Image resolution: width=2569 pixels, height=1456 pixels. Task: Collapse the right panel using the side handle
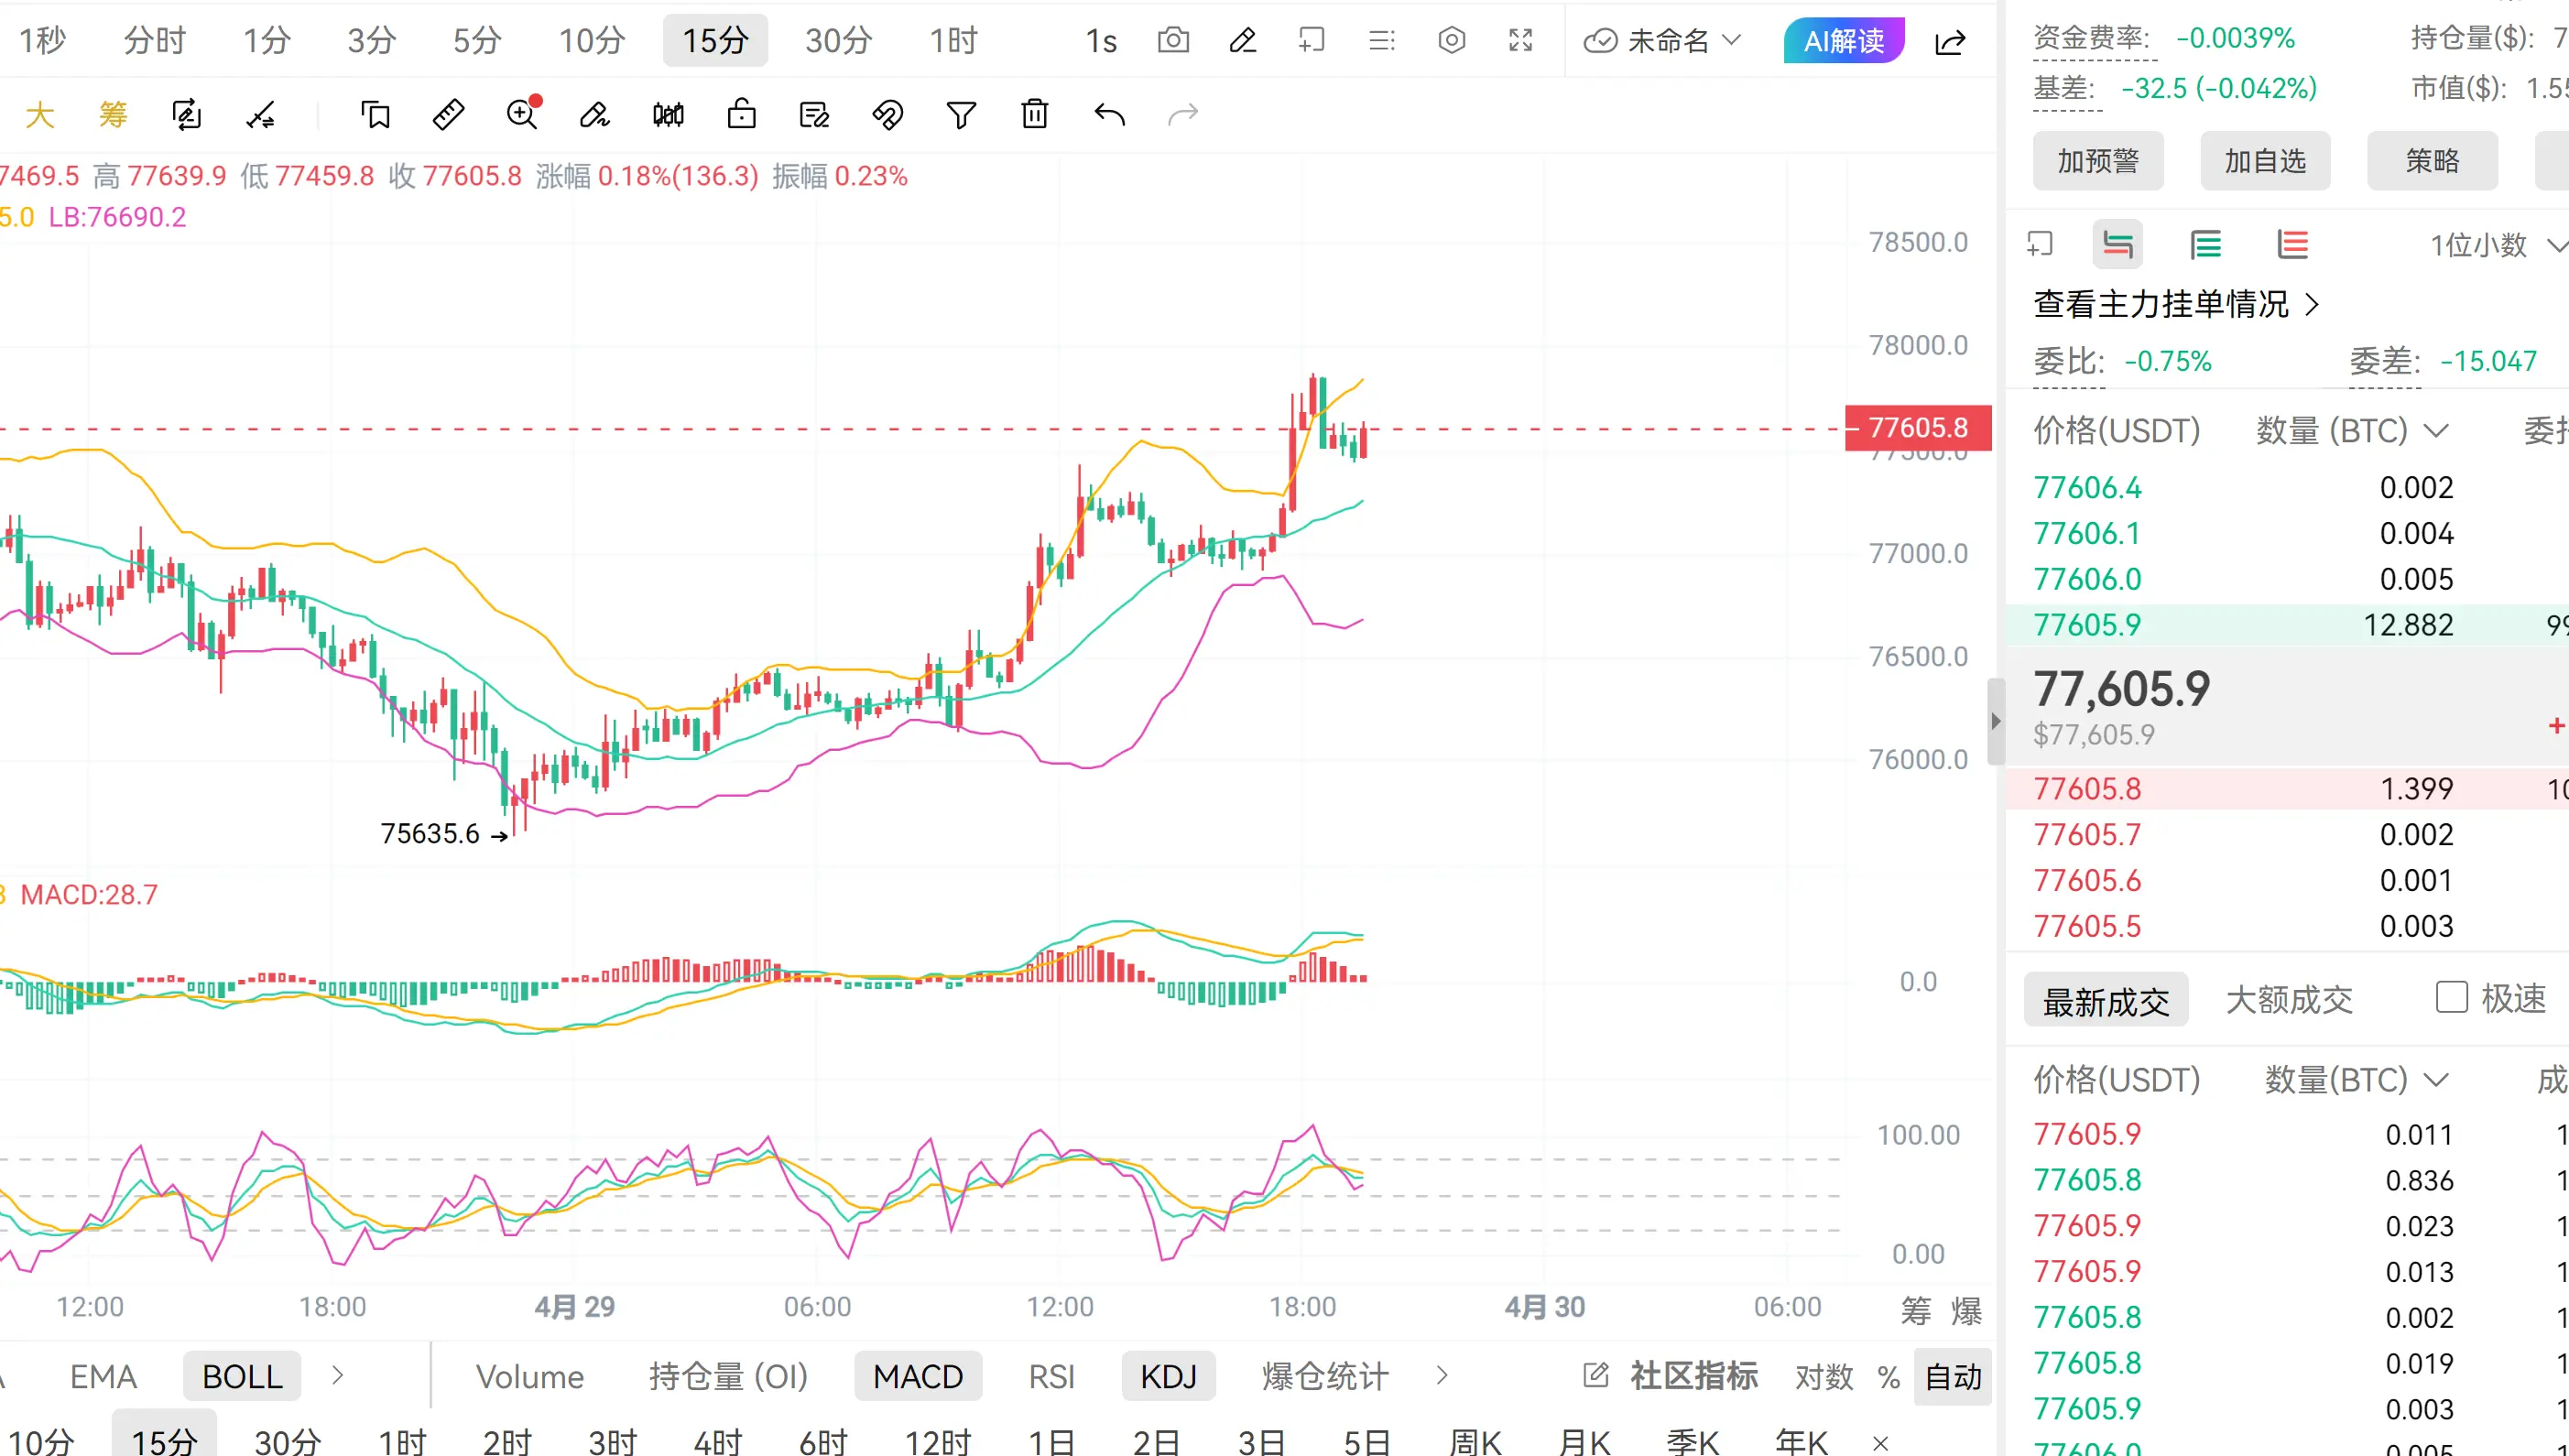pyautogui.click(x=1996, y=721)
